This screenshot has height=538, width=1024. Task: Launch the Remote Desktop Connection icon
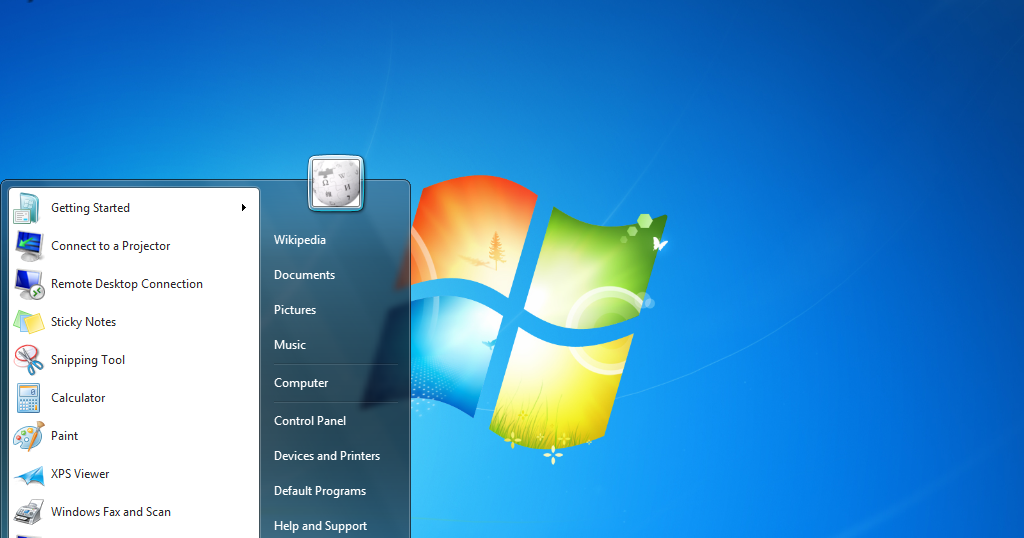[28, 284]
